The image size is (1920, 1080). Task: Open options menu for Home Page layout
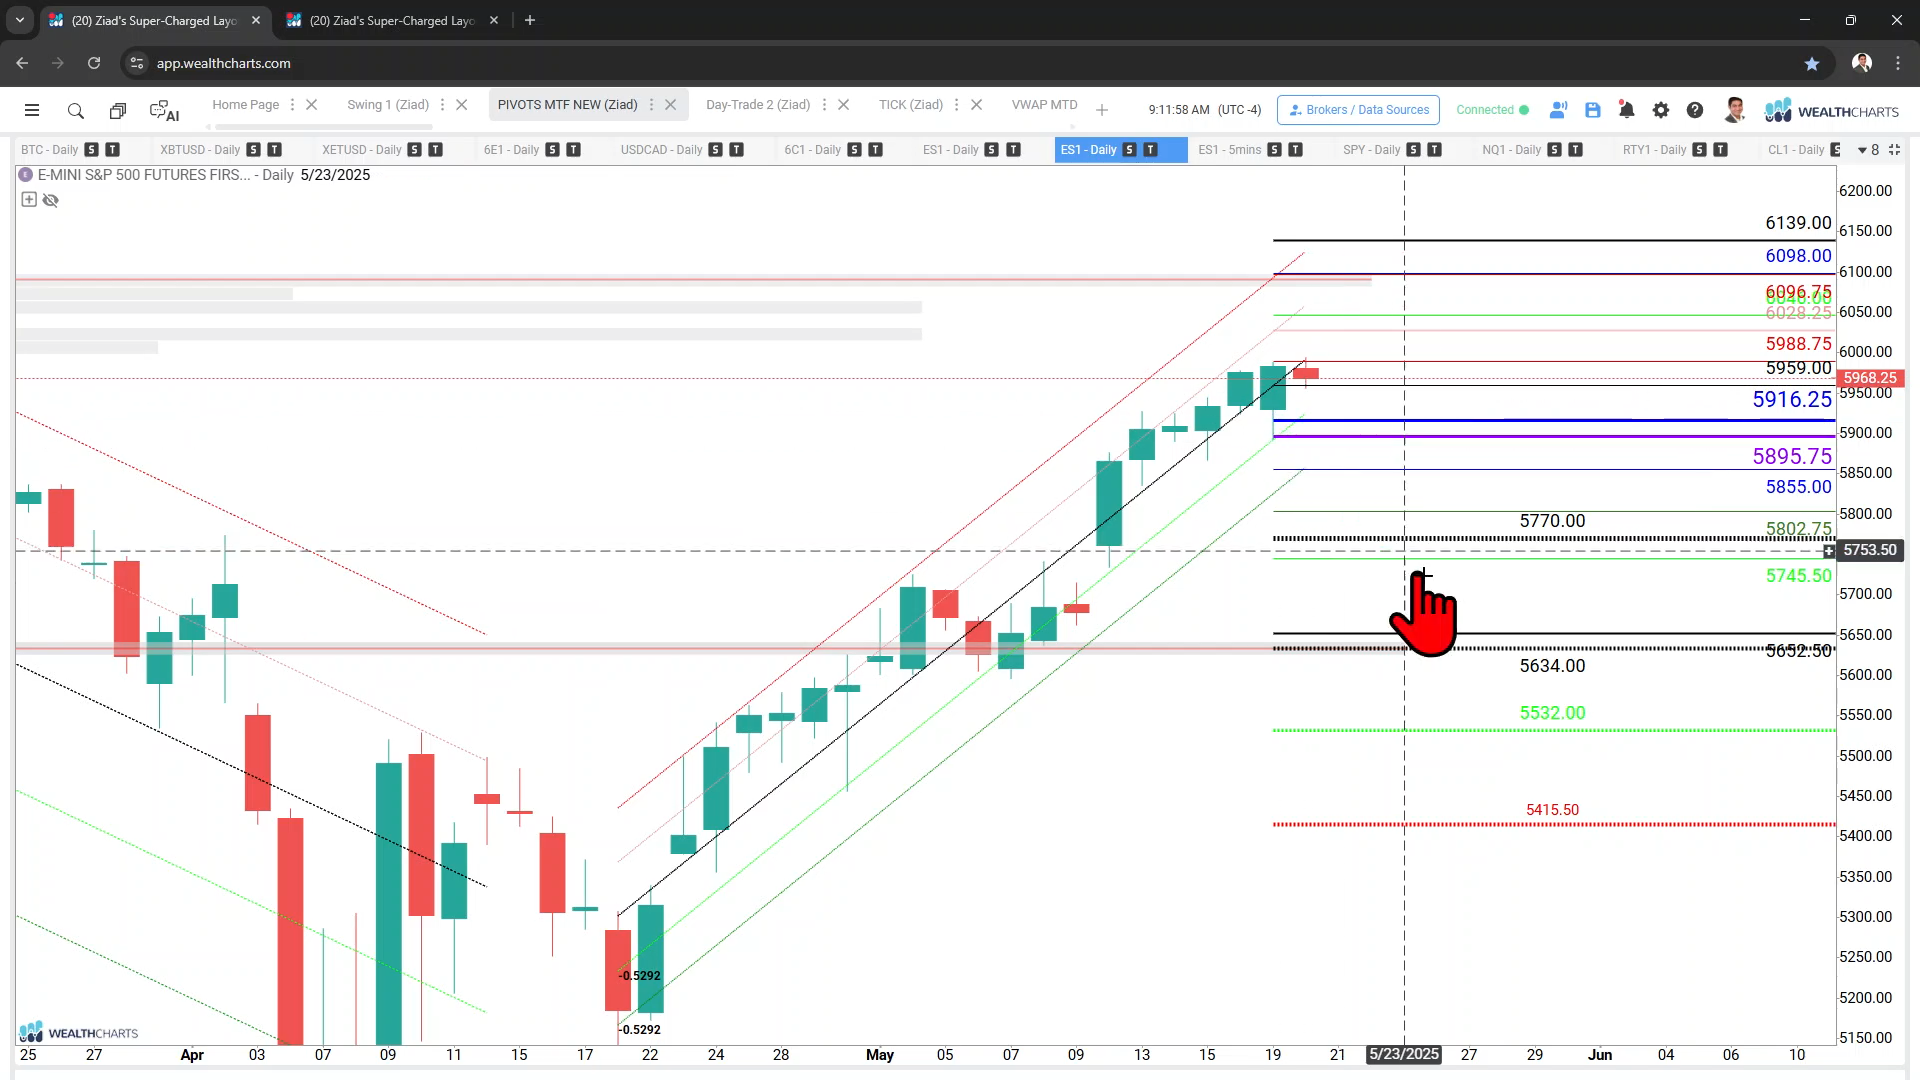tap(293, 105)
